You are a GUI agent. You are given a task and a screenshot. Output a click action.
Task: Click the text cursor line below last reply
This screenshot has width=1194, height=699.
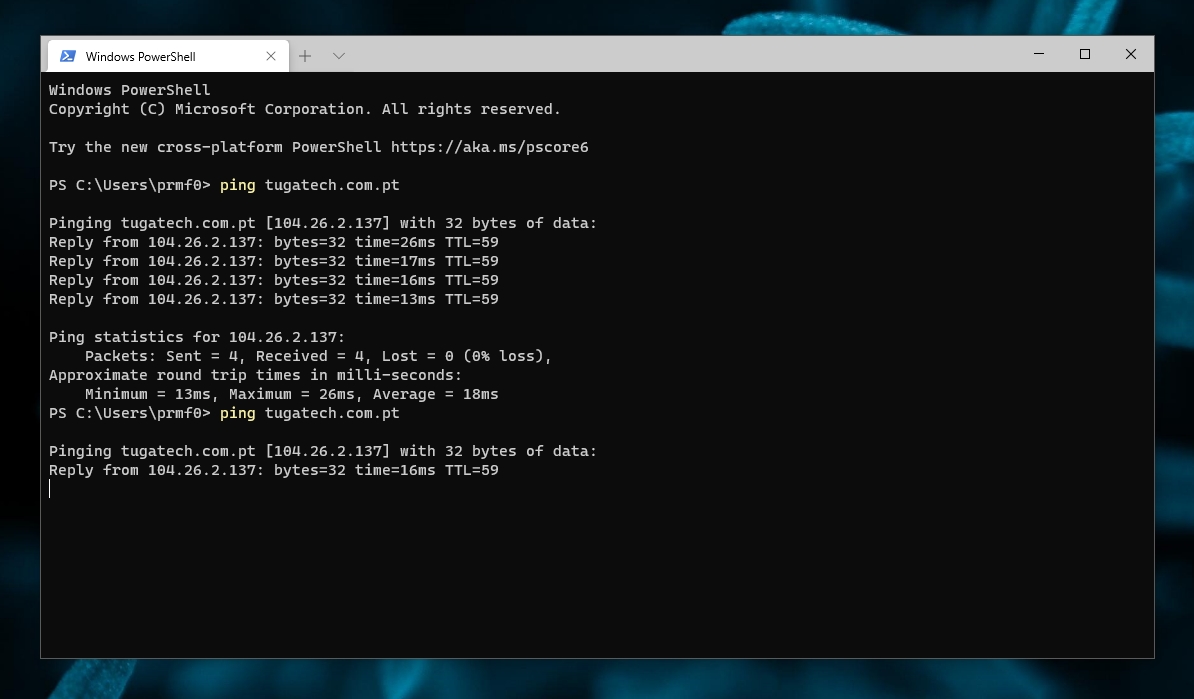[x=49, y=489]
